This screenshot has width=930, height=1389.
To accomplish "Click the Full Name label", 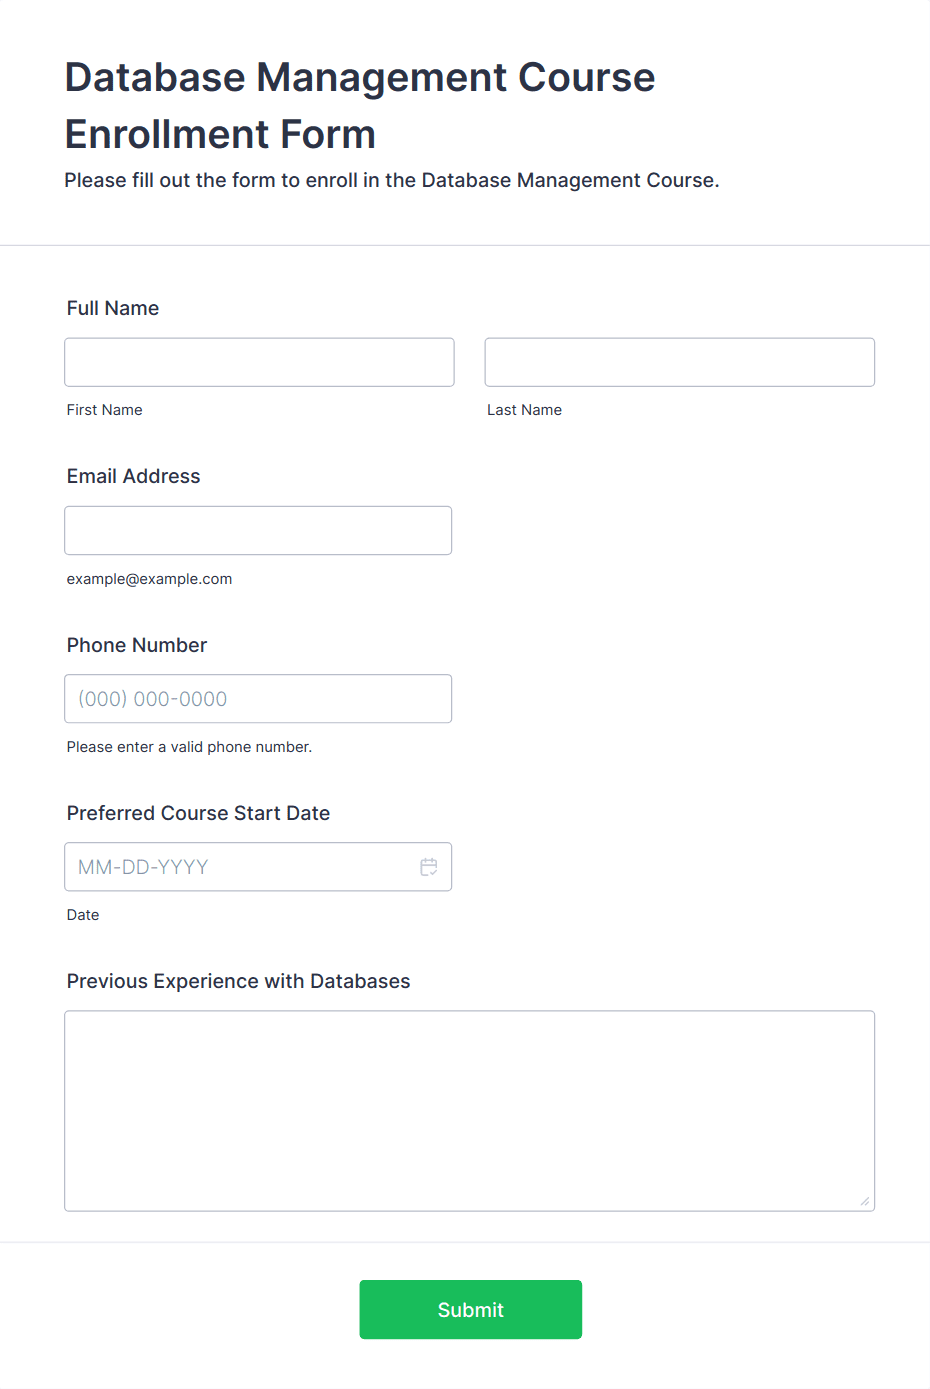I will pos(113,308).
